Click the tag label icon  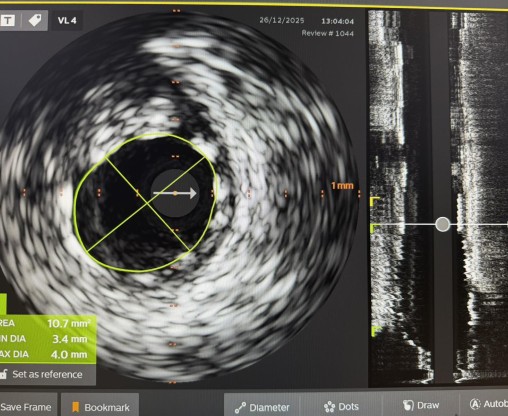35,20
